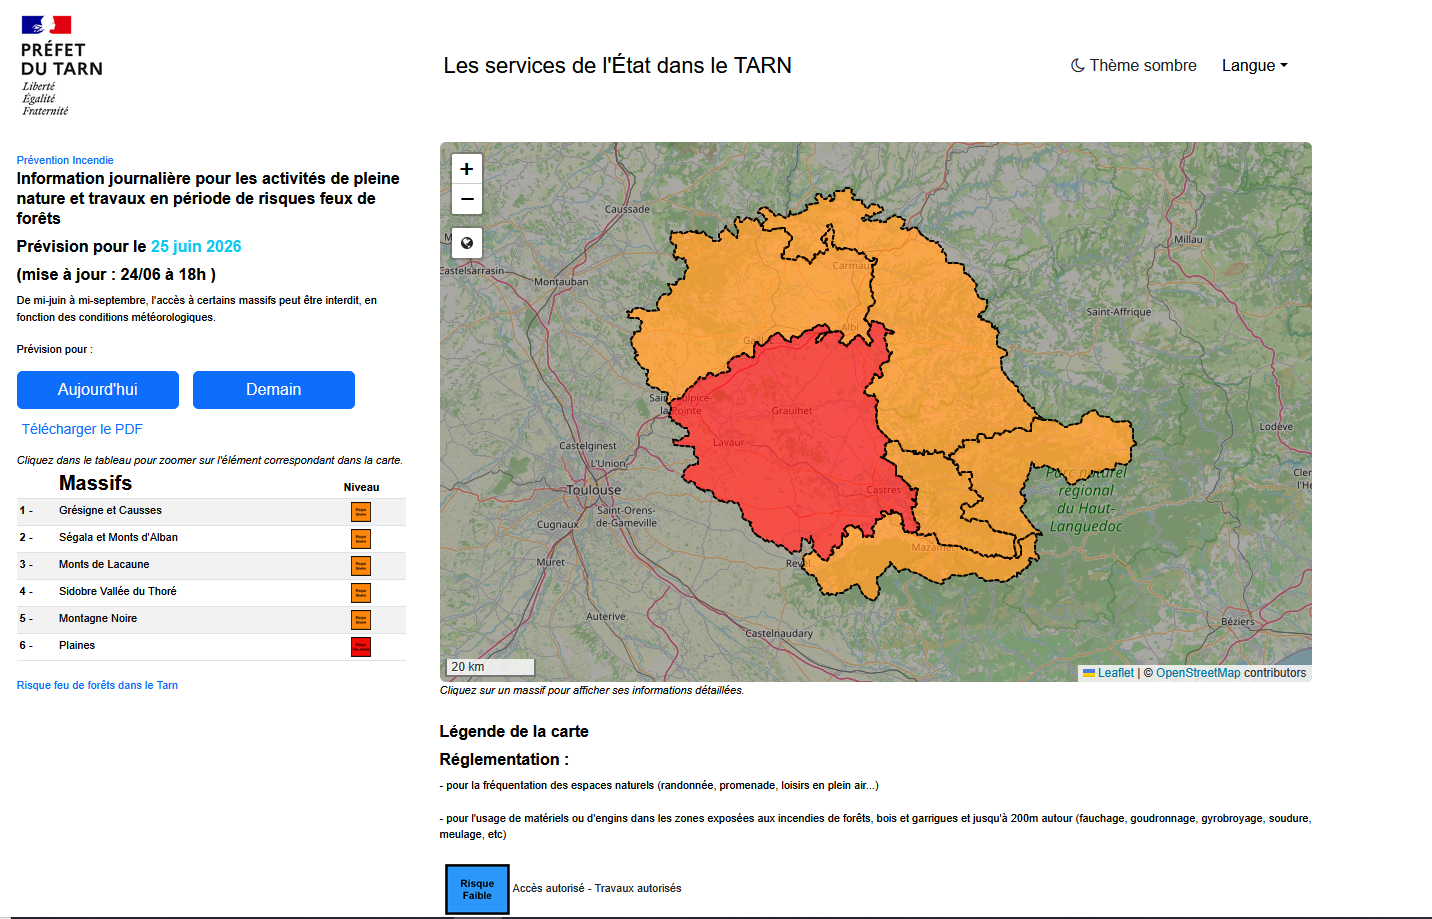Show forecast for Aujourd'hui
This screenshot has height=919, width=1432.
click(98, 390)
